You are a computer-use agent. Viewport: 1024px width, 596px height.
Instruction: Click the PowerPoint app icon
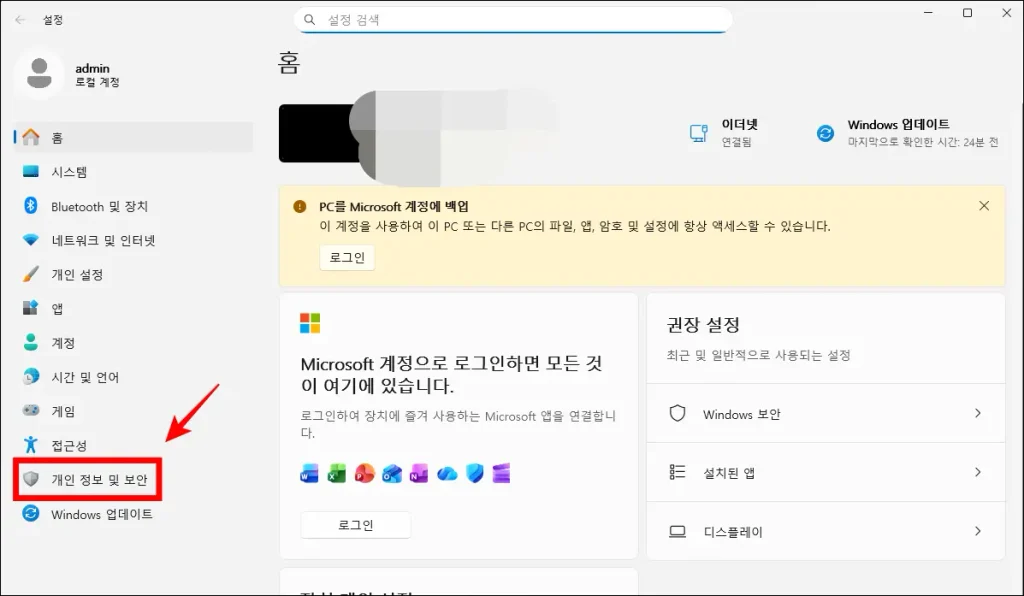point(364,473)
